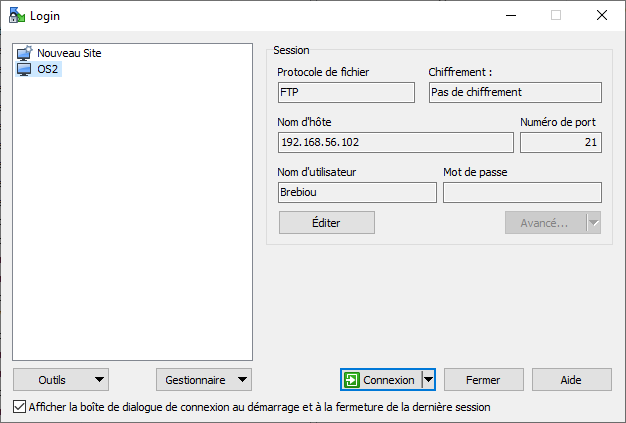Screen dimensions: 626x423
Task: Click the Numéro de port field
Action: point(560,142)
